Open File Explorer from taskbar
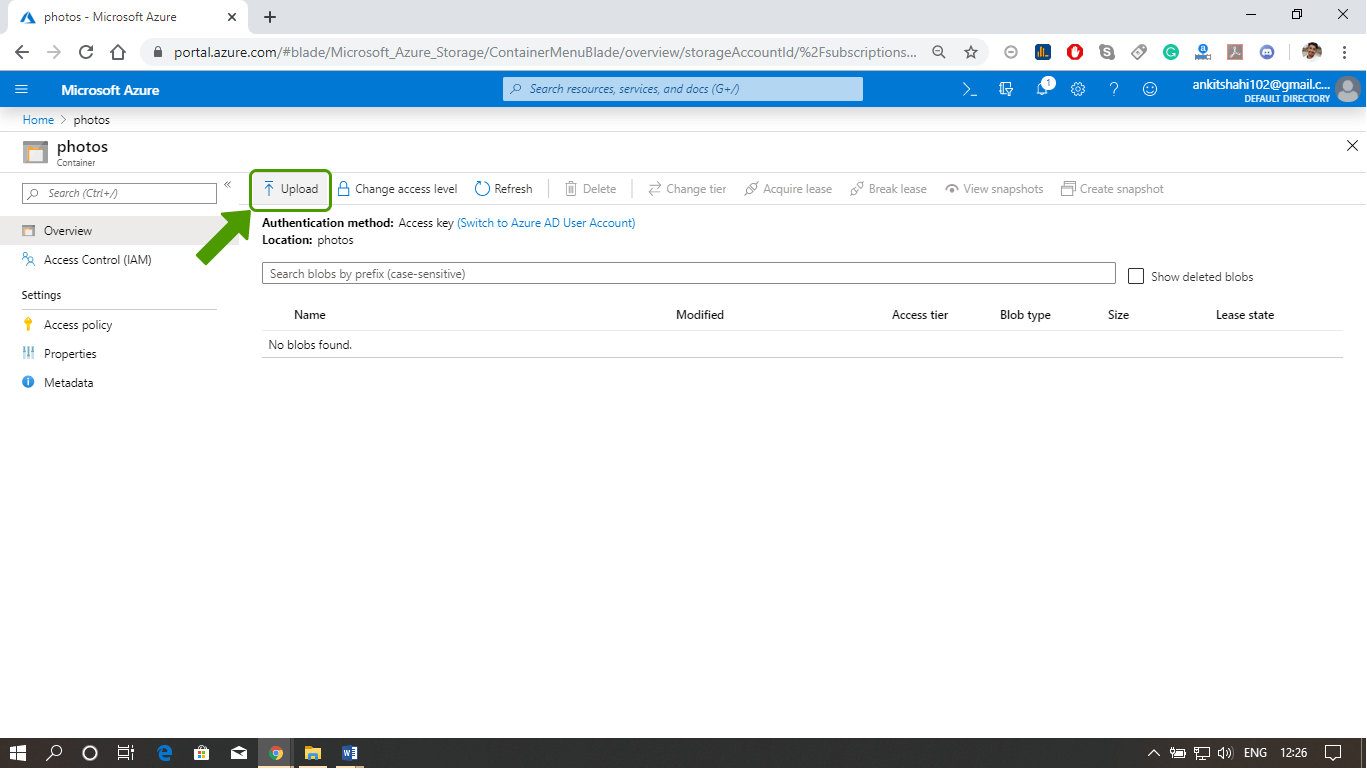This screenshot has height=769, width=1367. pyautogui.click(x=312, y=753)
